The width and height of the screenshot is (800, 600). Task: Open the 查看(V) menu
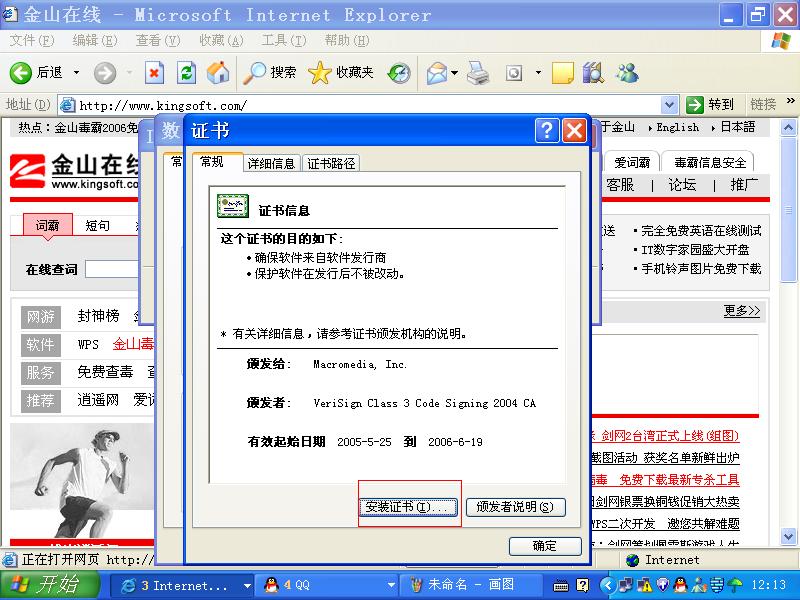coord(158,40)
